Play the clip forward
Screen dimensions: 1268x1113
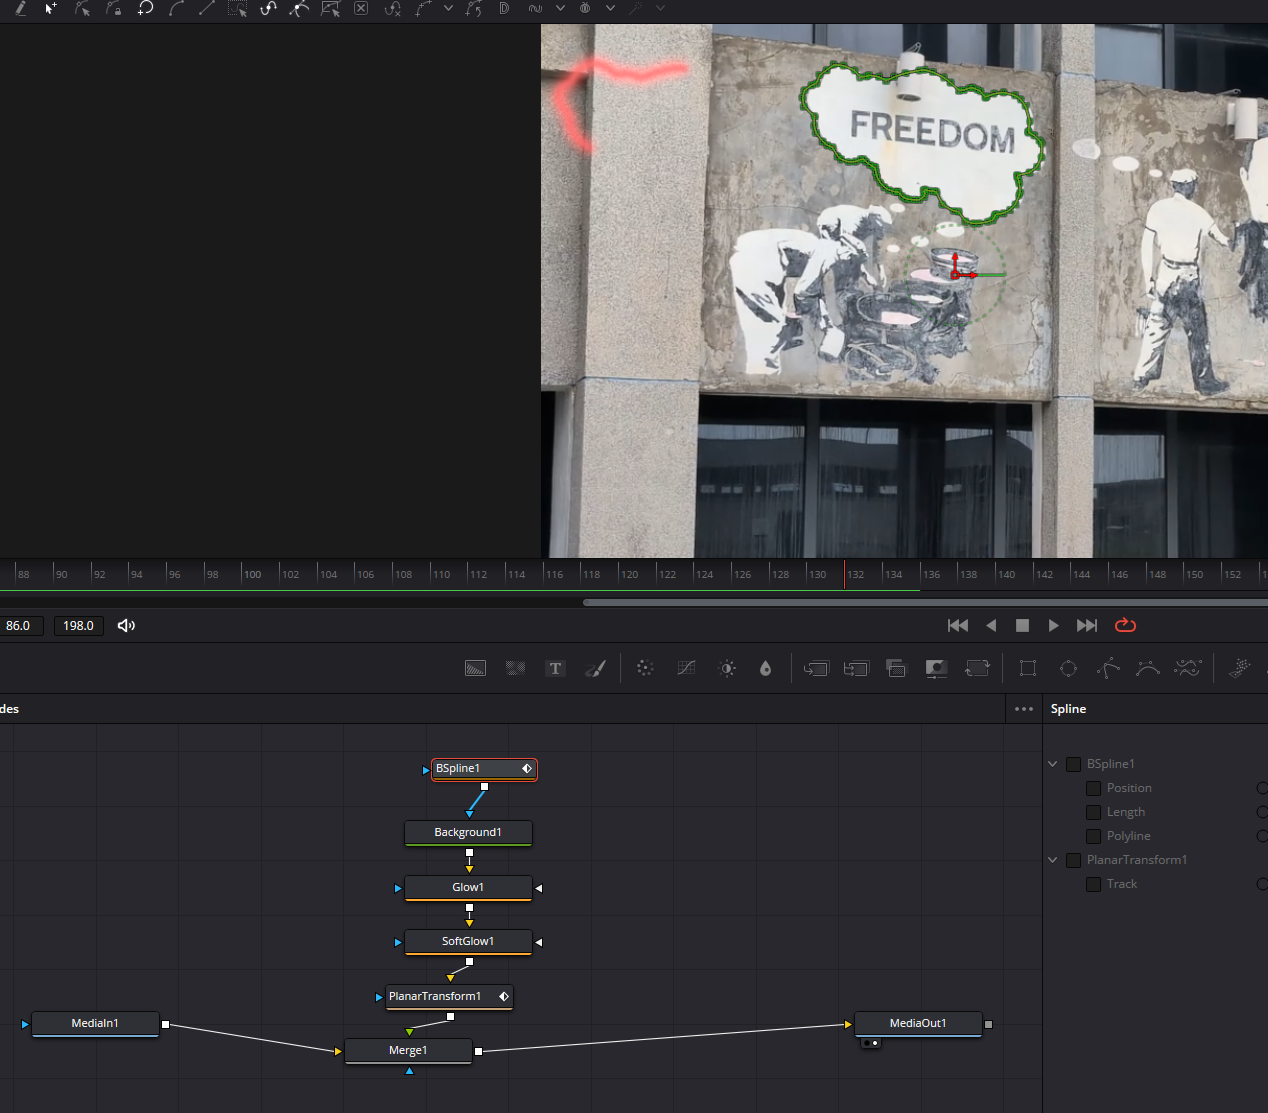point(1053,625)
